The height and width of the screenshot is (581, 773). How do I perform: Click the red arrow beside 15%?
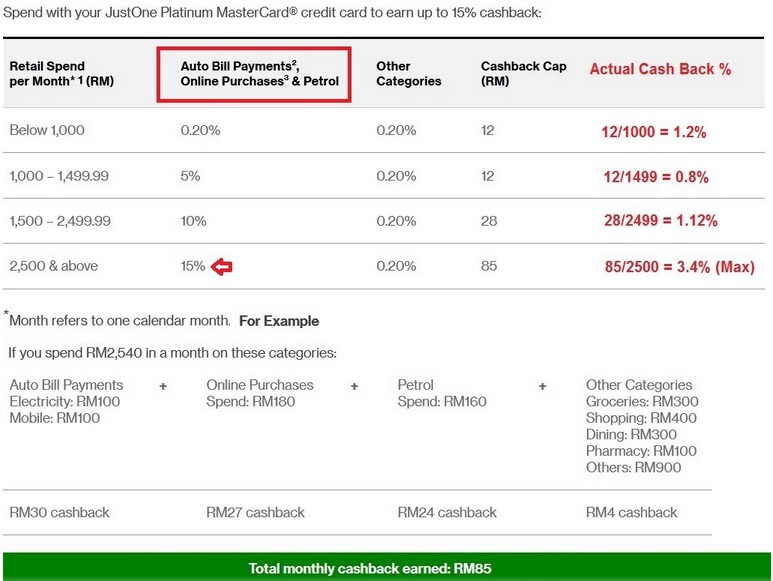coord(221,267)
